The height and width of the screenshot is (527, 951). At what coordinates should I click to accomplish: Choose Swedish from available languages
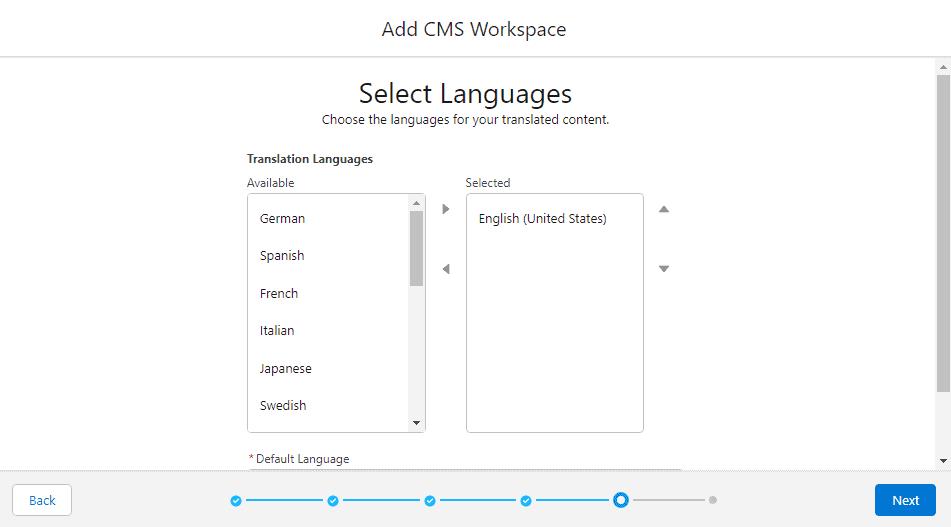(x=283, y=406)
